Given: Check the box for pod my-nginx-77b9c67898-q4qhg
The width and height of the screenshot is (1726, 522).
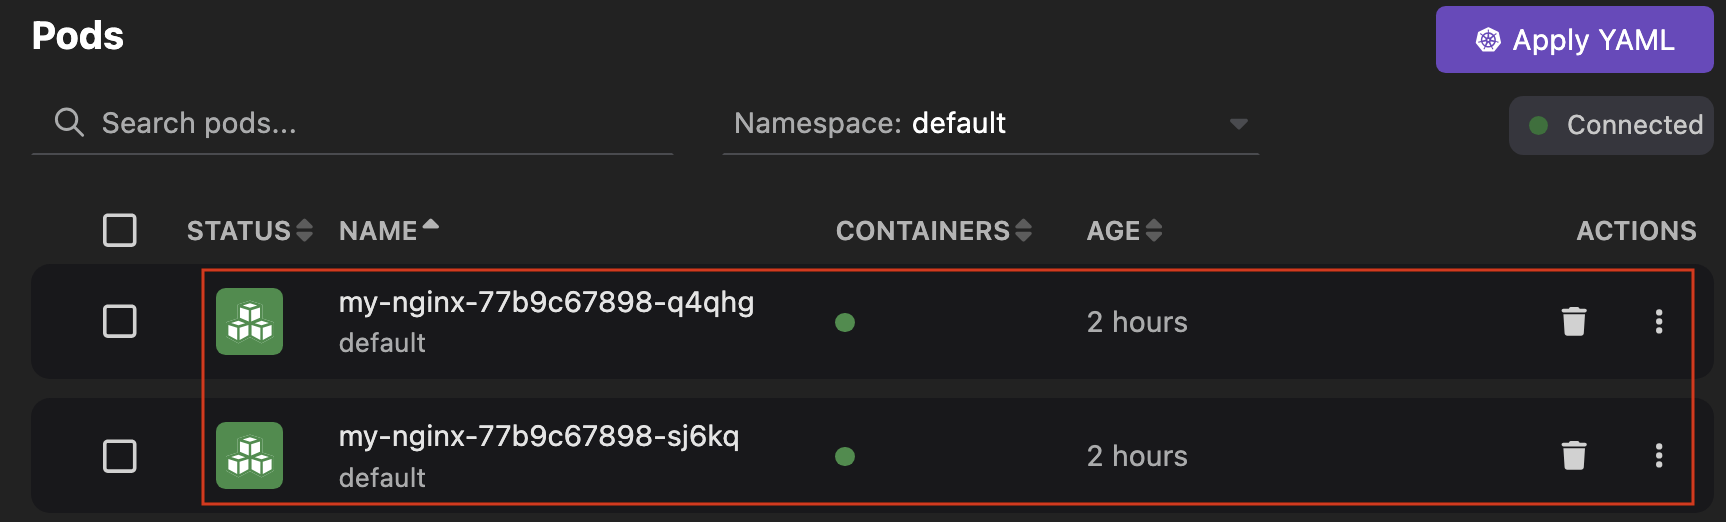Looking at the screenshot, I should click(x=120, y=322).
